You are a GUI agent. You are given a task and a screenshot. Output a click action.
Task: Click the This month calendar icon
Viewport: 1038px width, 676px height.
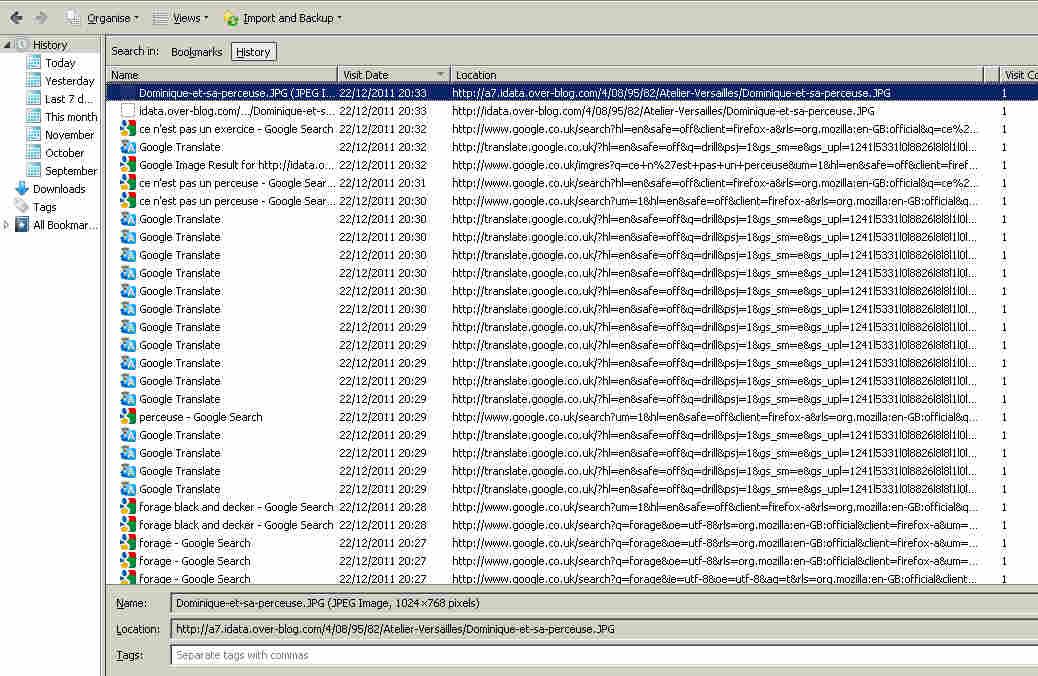pyautogui.click(x=34, y=117)
